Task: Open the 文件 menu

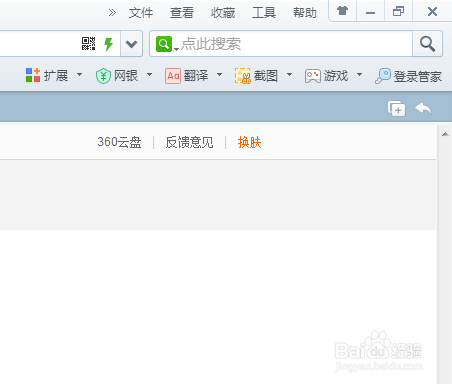Action: pyautogui.click(x=141, y=13)
